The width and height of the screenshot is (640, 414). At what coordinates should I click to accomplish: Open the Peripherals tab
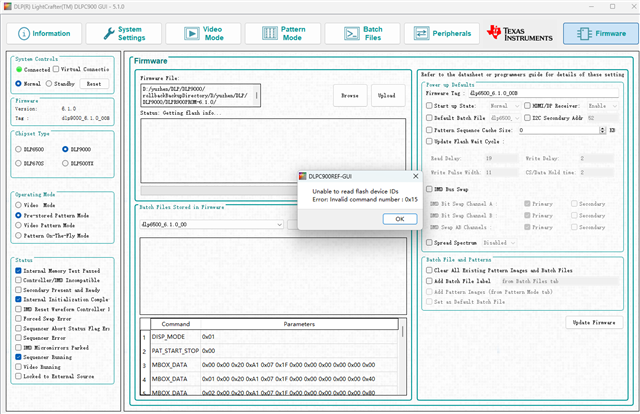click(x=442, y=33)
